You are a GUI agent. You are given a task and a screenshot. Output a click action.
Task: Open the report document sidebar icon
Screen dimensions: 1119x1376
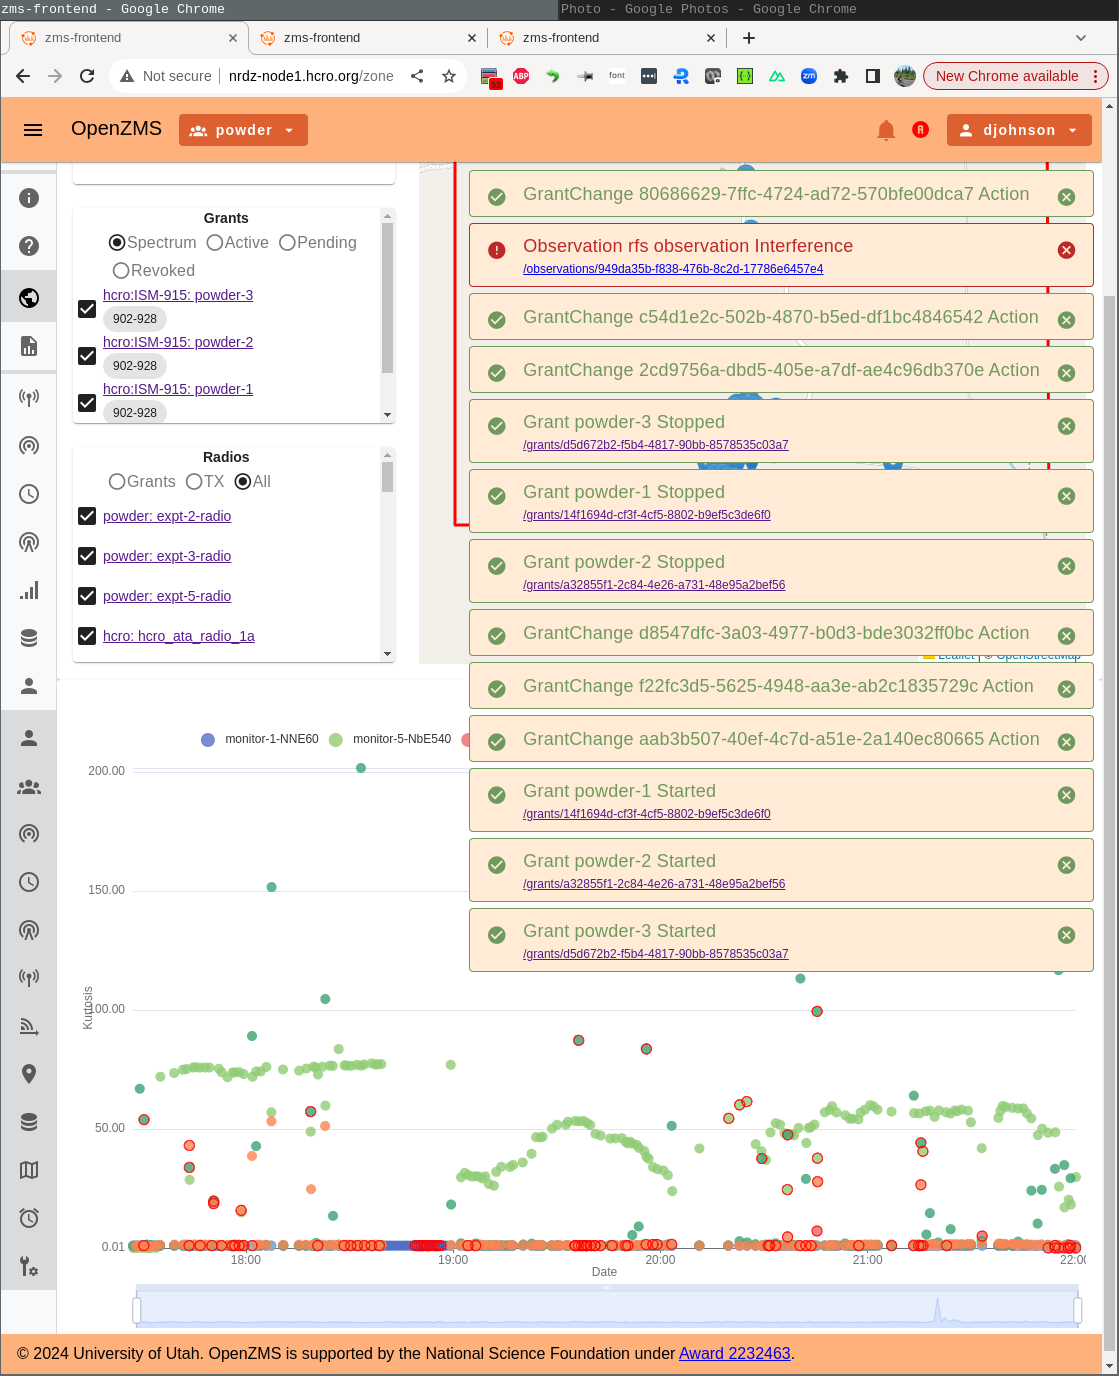[x=29, y=346]
